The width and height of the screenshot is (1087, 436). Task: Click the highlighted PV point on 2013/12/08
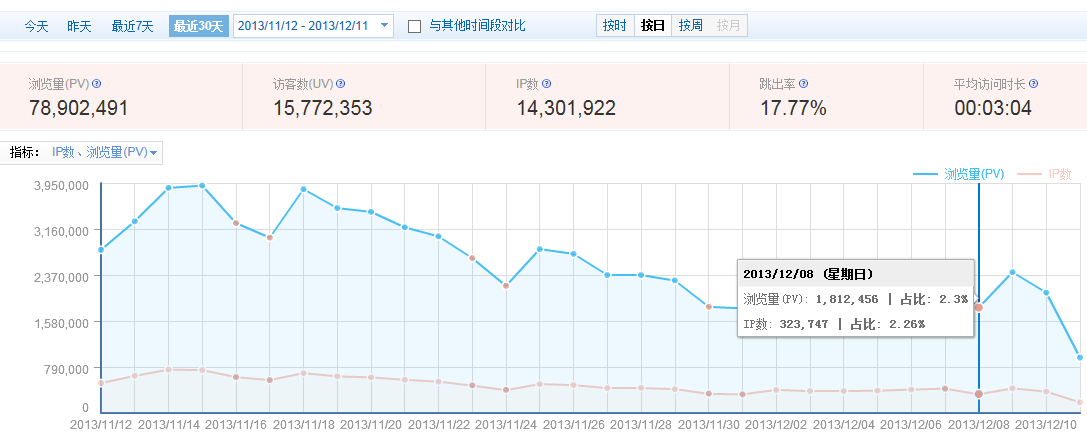(979, 307)
